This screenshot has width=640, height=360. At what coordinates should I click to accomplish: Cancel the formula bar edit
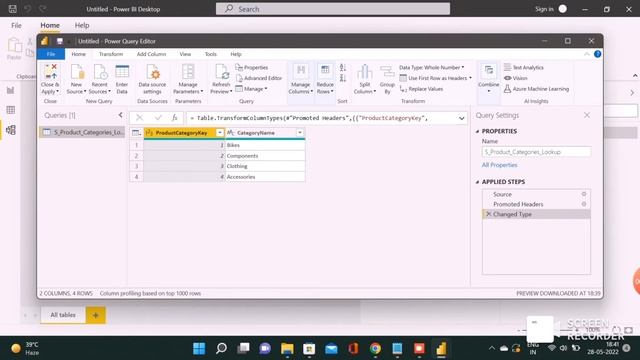(139, 118)
